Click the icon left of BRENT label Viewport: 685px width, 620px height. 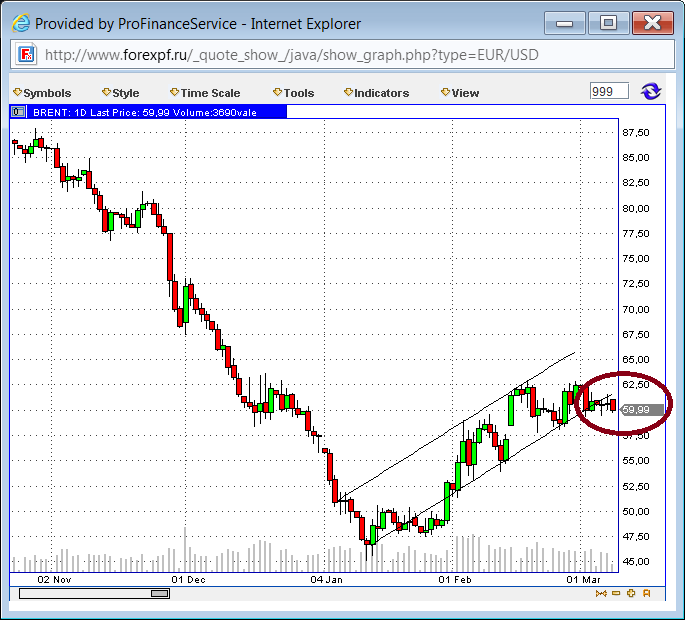18,112
